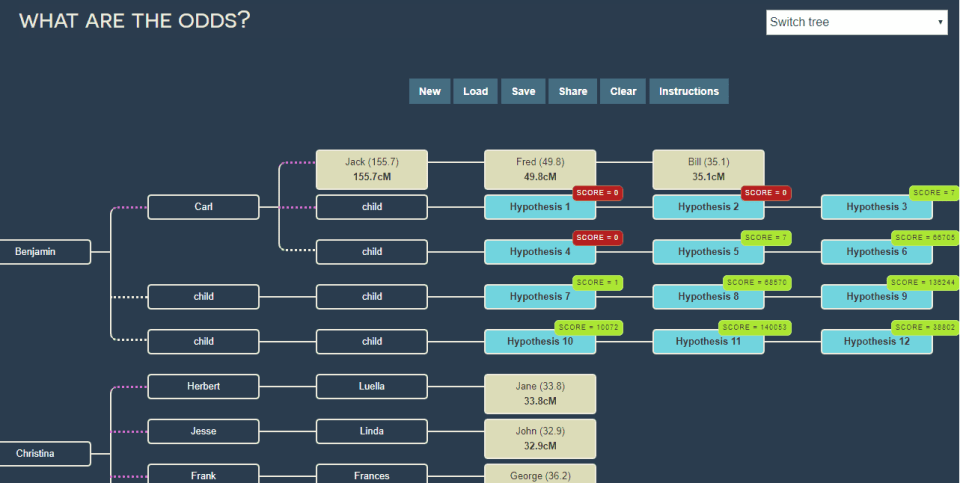Select the Jesse node
Screen dimensions: 960x483
203,431
